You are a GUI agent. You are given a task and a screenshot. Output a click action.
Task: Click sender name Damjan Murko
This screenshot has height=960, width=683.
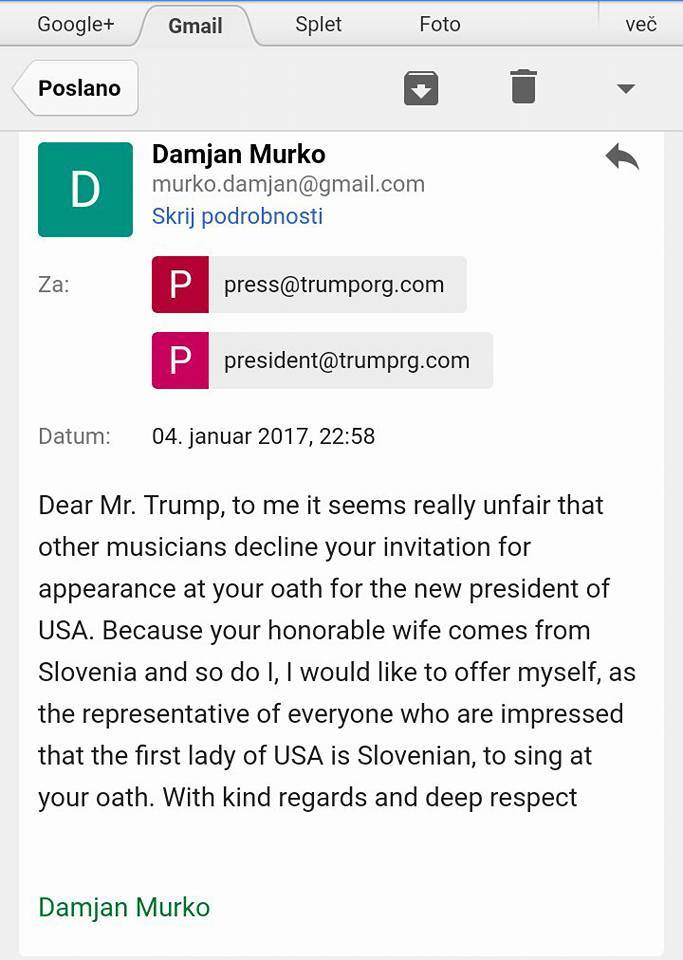click(x=238, y=154)
